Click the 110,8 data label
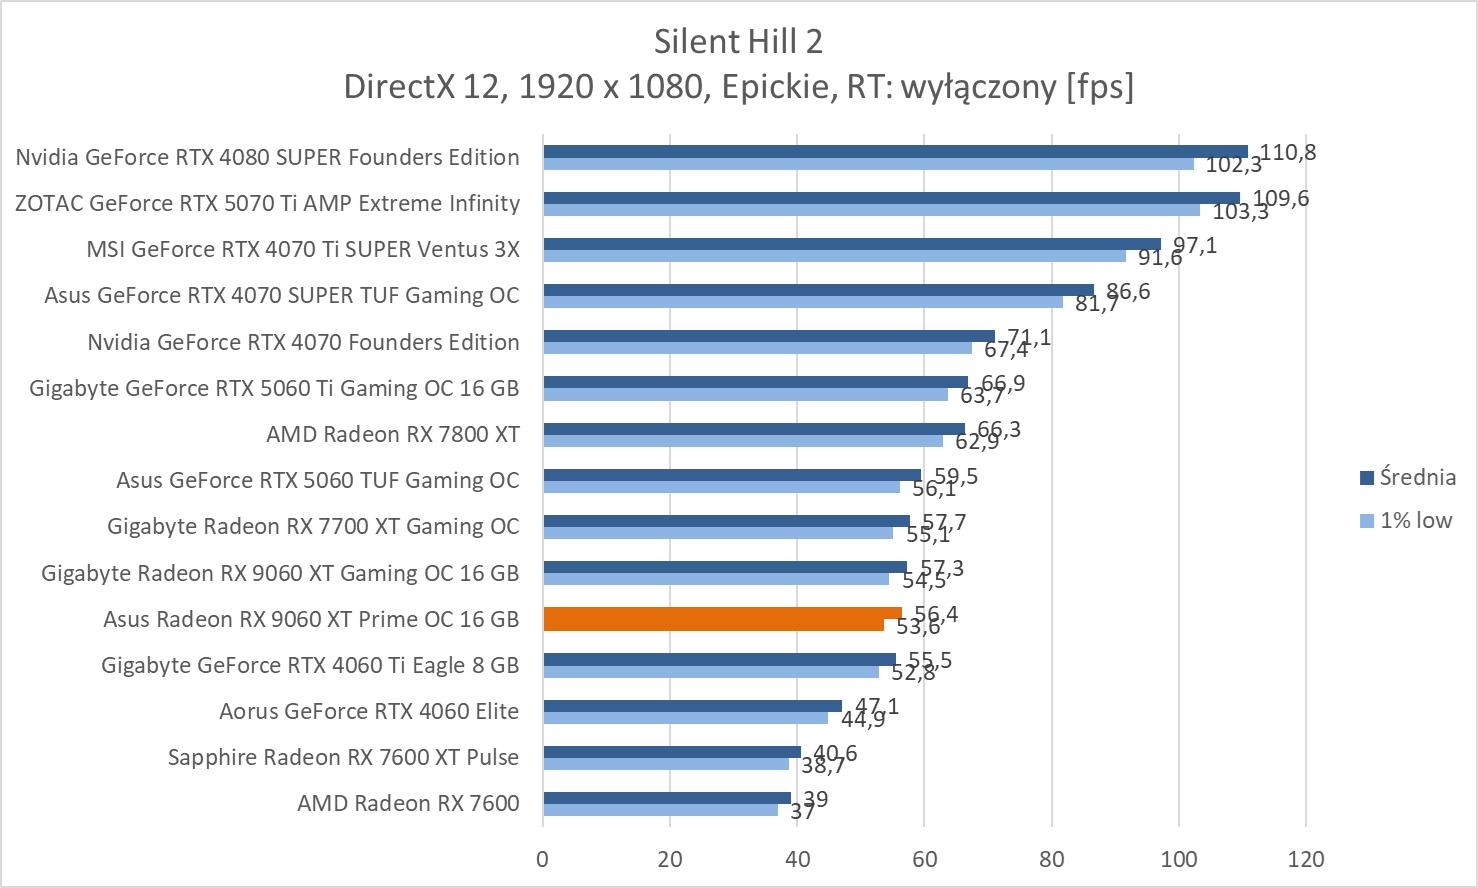This screenshot has width=1478, height=888. click(x=1288, y=152)
